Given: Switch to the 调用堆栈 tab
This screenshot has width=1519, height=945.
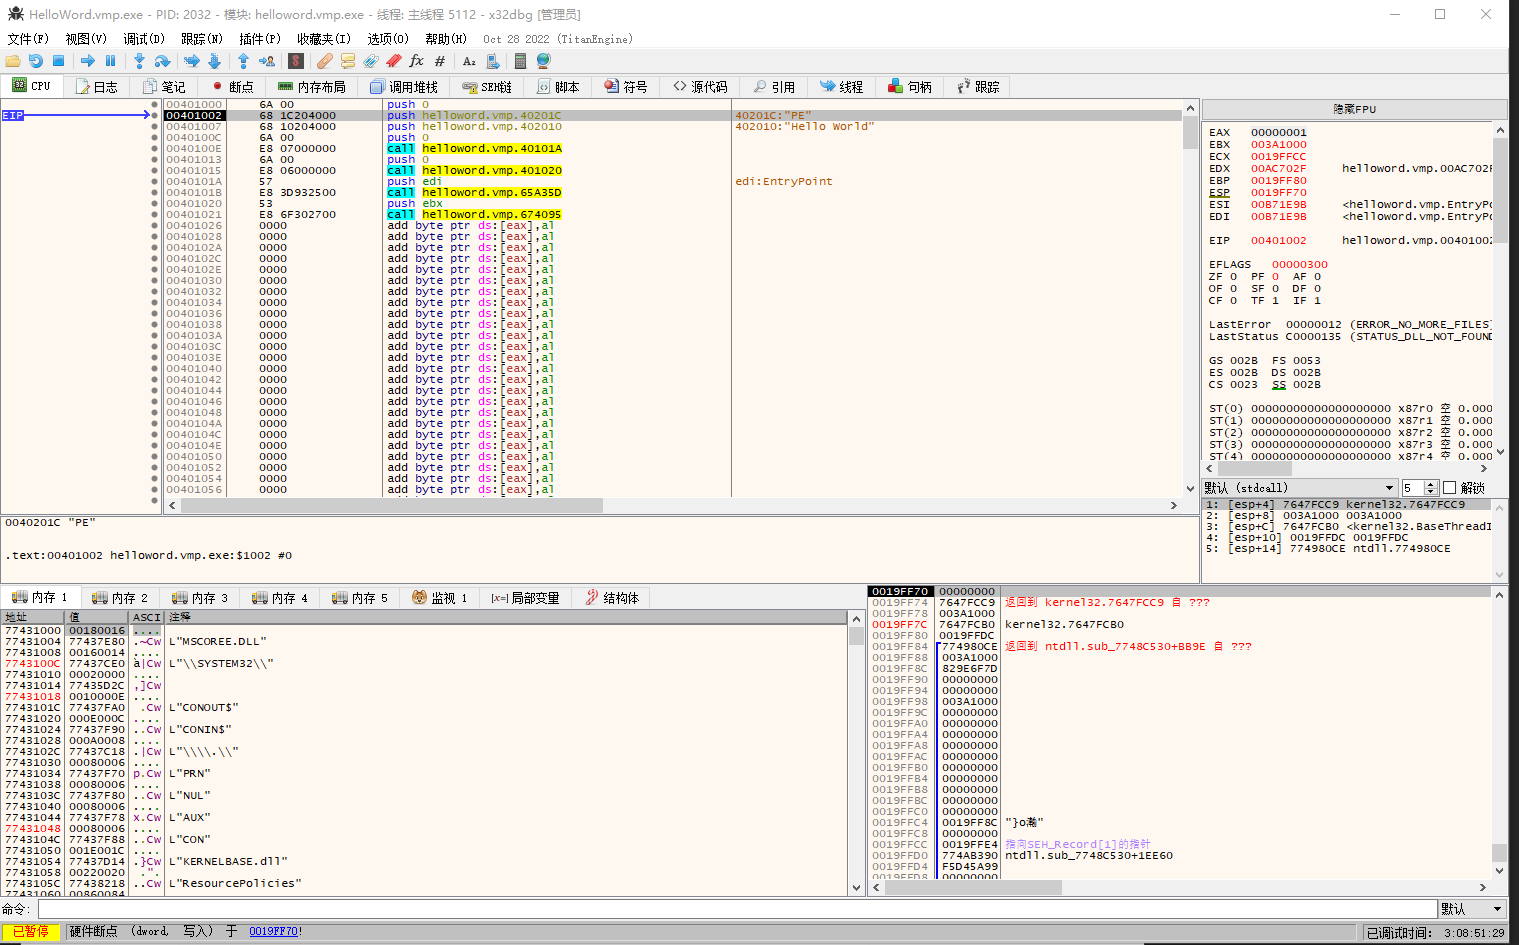Looking at the screenshot, I should pos(405,87).
